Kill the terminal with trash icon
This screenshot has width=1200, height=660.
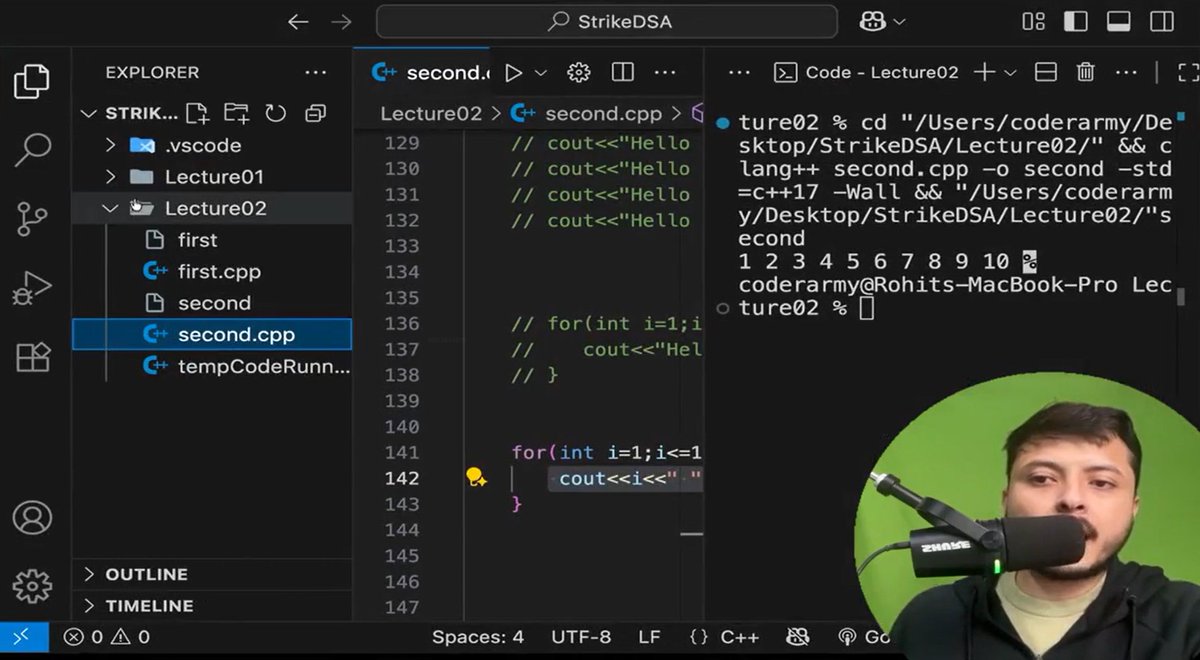pyautogui.click(x=1085, y=72)
